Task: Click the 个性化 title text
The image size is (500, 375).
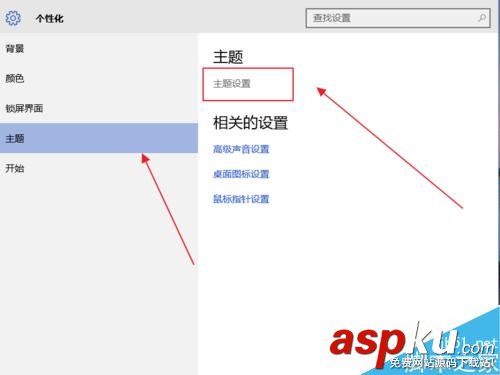Action: [50, 18]
